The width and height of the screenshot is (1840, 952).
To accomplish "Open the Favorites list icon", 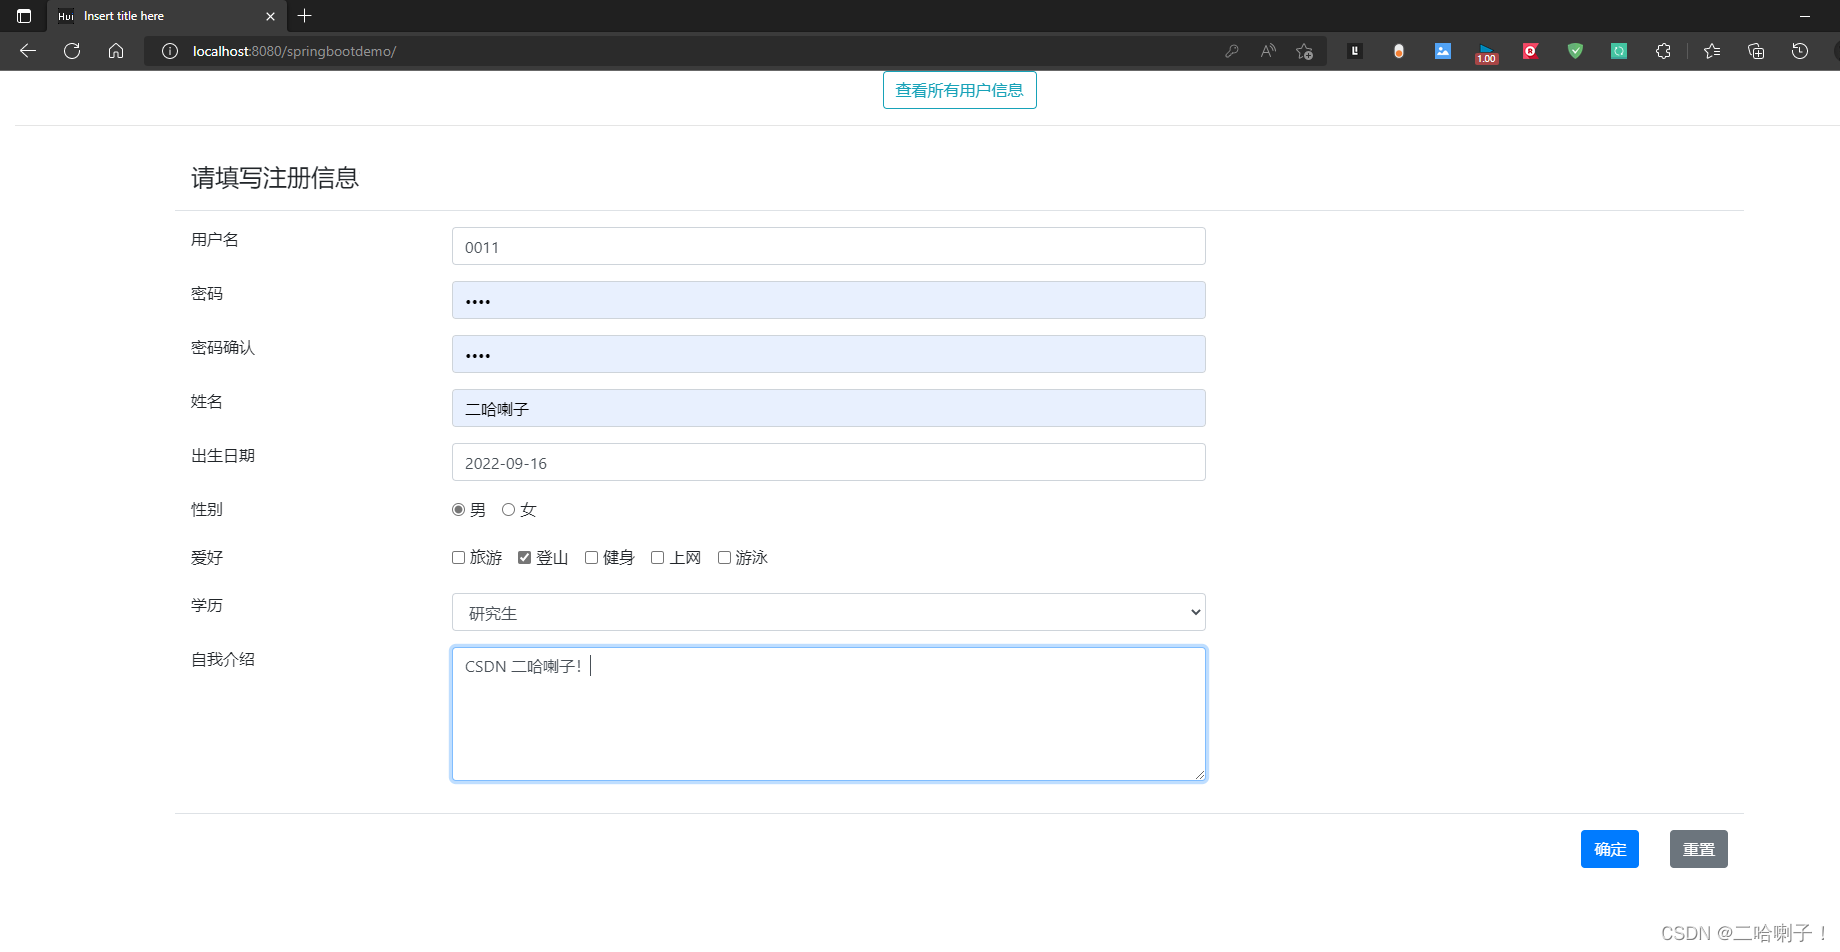I will (x=1712, y=51).
